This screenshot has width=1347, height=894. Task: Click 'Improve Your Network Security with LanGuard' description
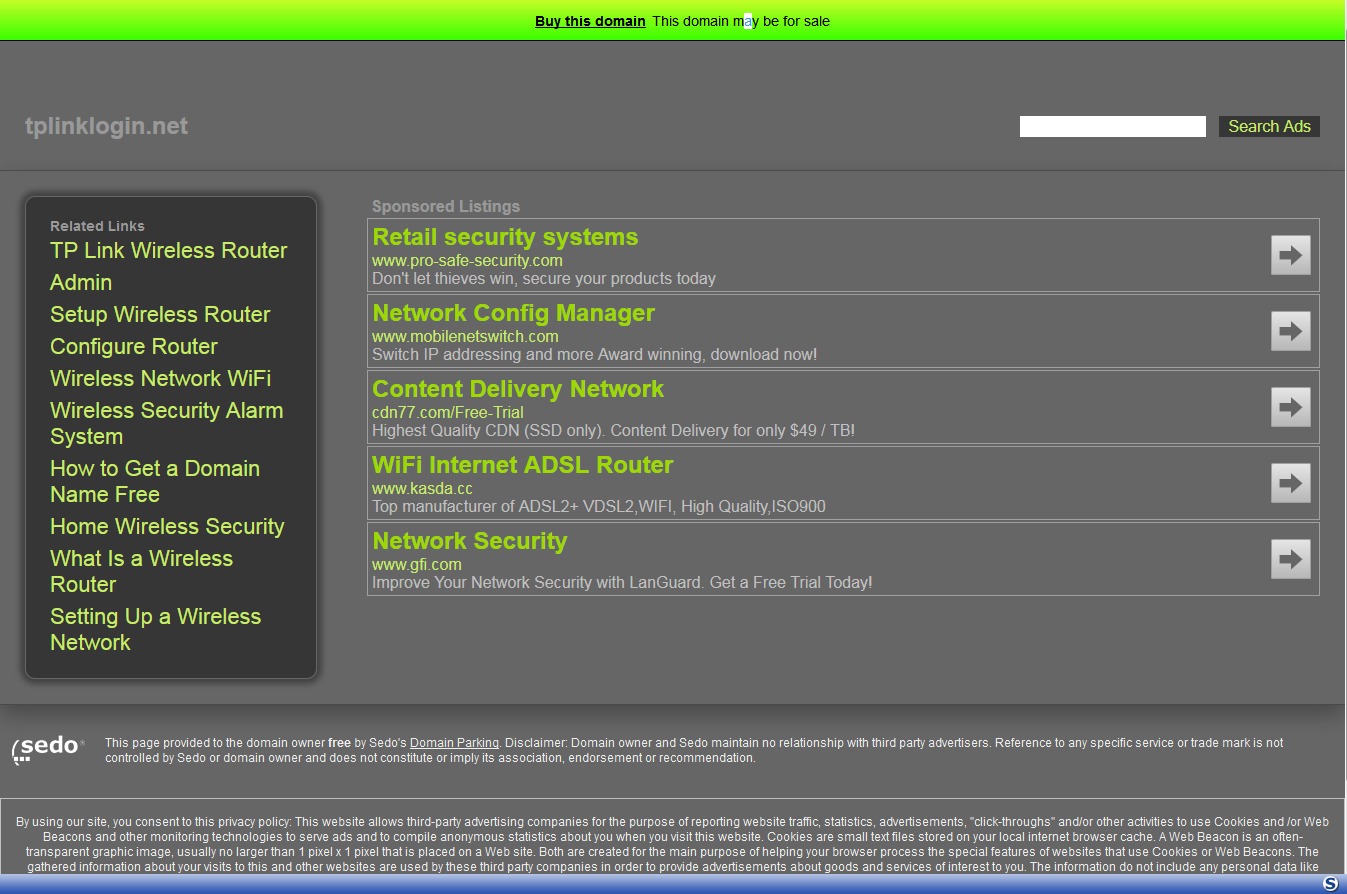tap(622, 583)
